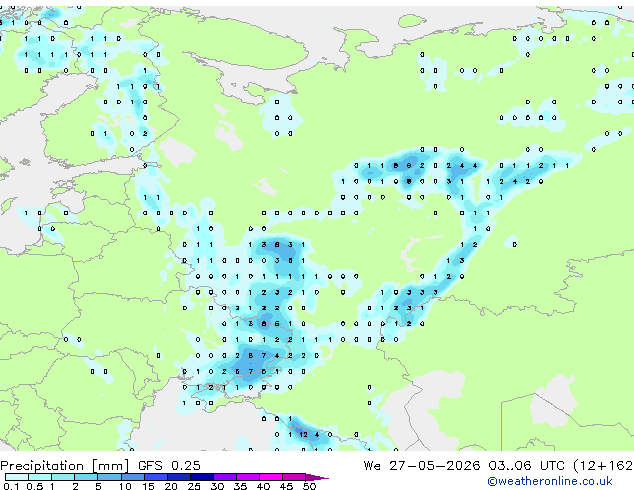
Task: Click the legend label '20'
Action: pos(171,486)
